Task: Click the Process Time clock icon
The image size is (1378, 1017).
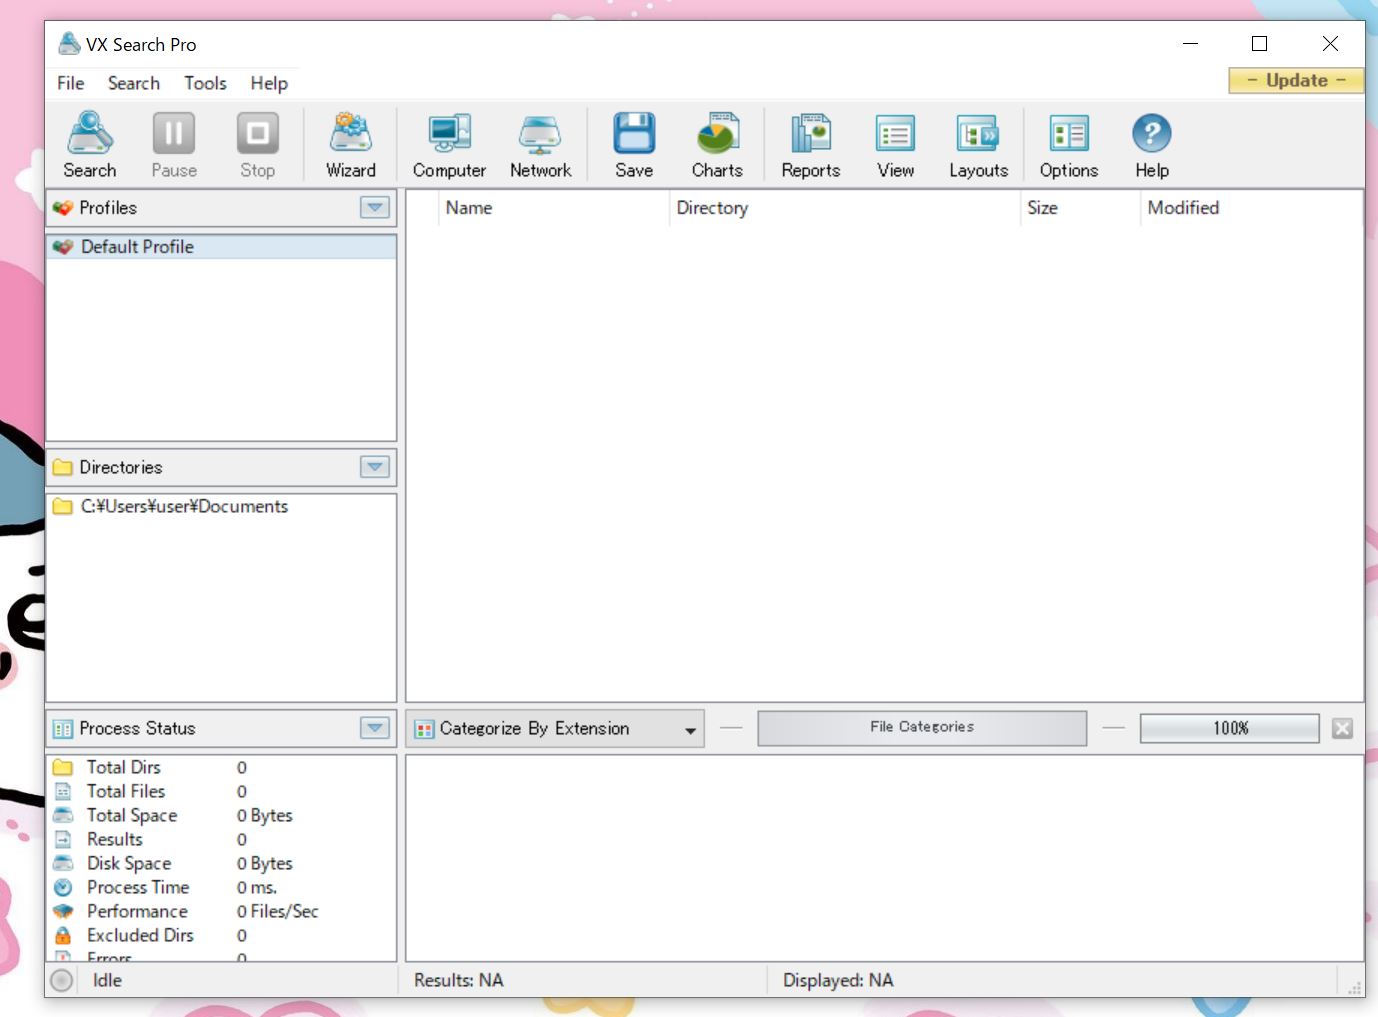Action: tap(63, 887)
